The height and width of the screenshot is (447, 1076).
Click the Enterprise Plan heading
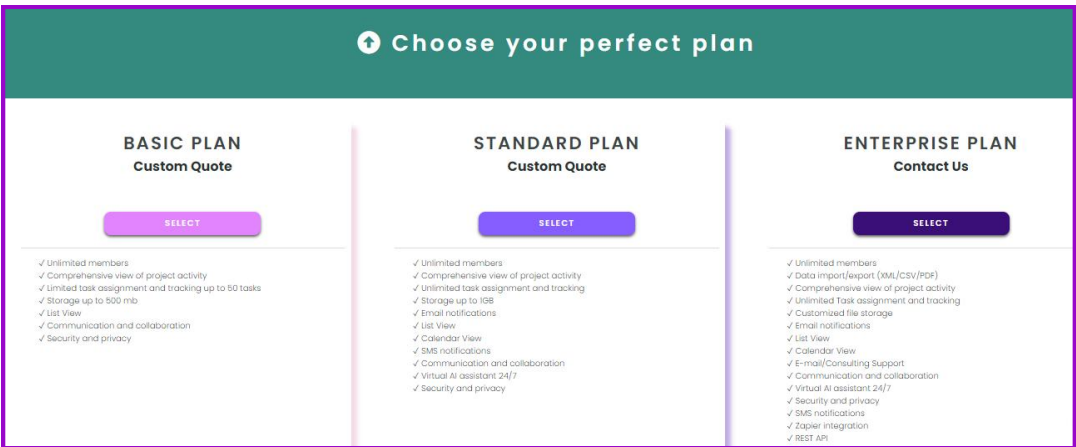click(x=930, y=143)
